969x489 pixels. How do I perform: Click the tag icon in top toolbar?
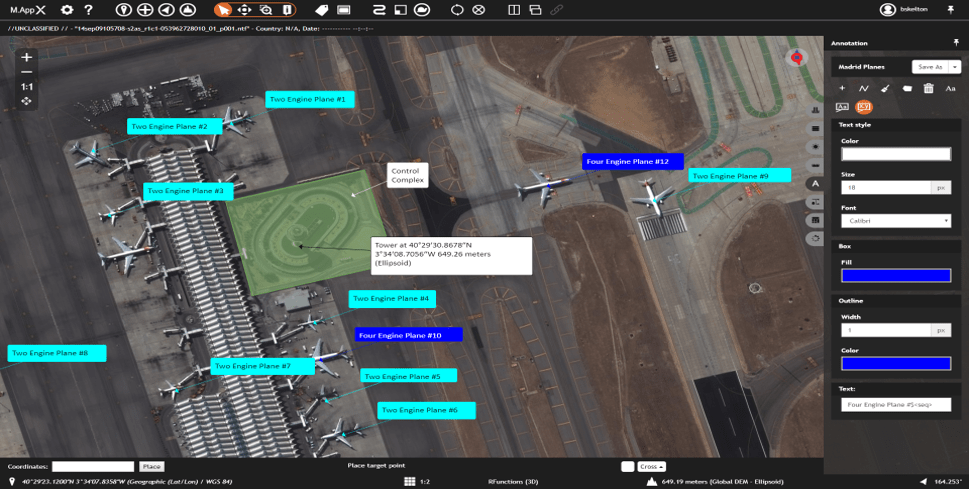(x=321, y=9)
